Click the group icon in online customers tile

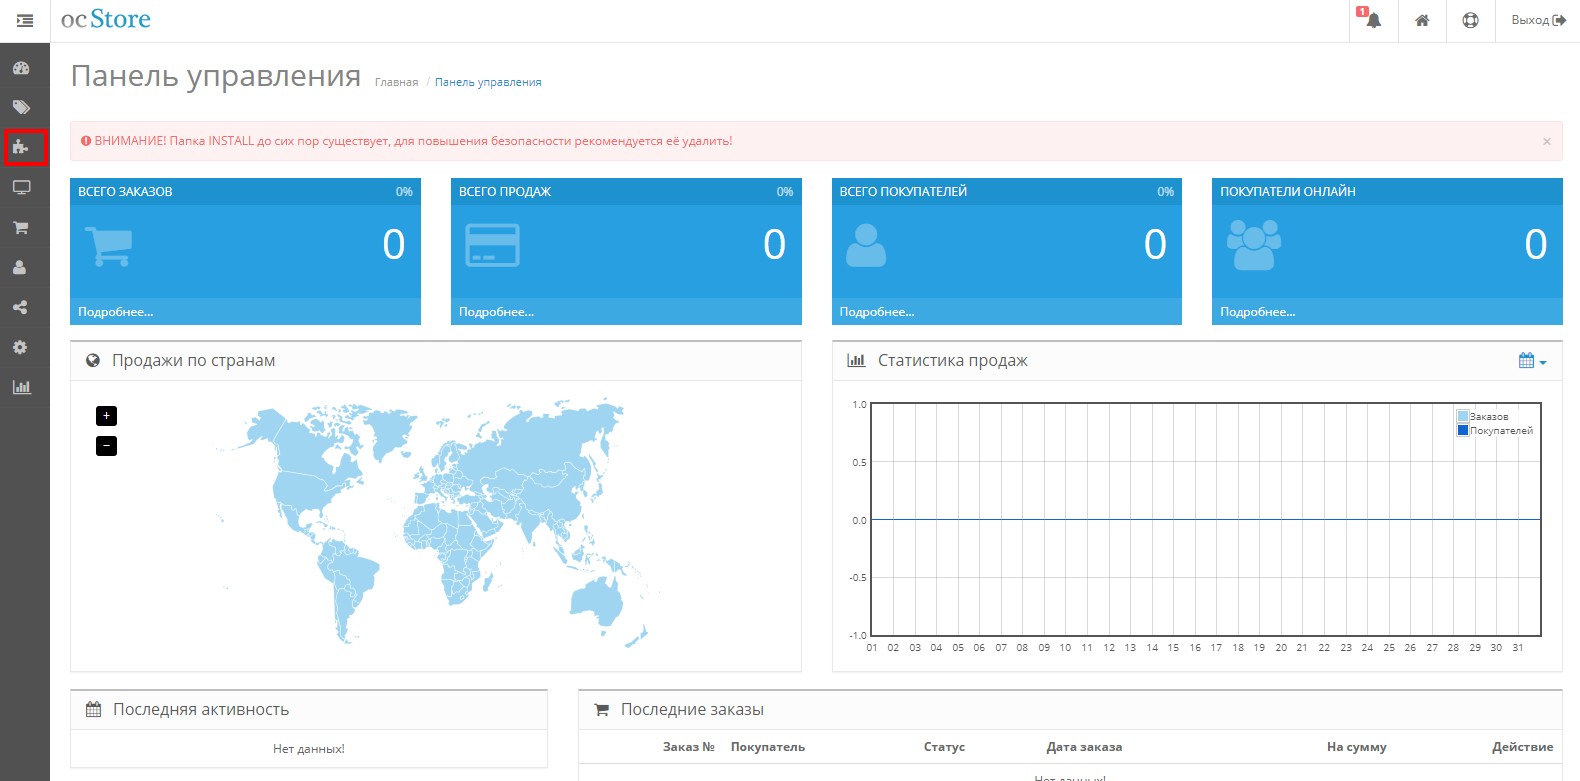(1254, 245)
